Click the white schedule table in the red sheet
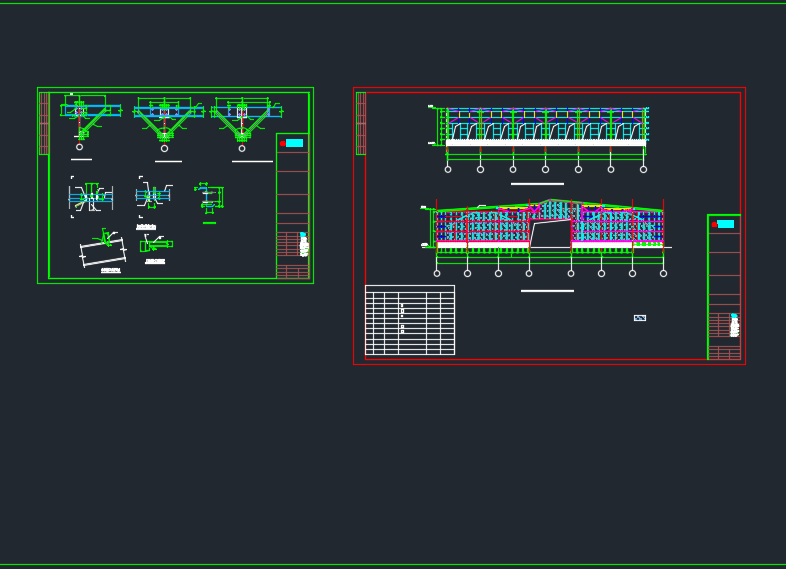This screenshot has width=786, height=569. click(x=410, y=320)
